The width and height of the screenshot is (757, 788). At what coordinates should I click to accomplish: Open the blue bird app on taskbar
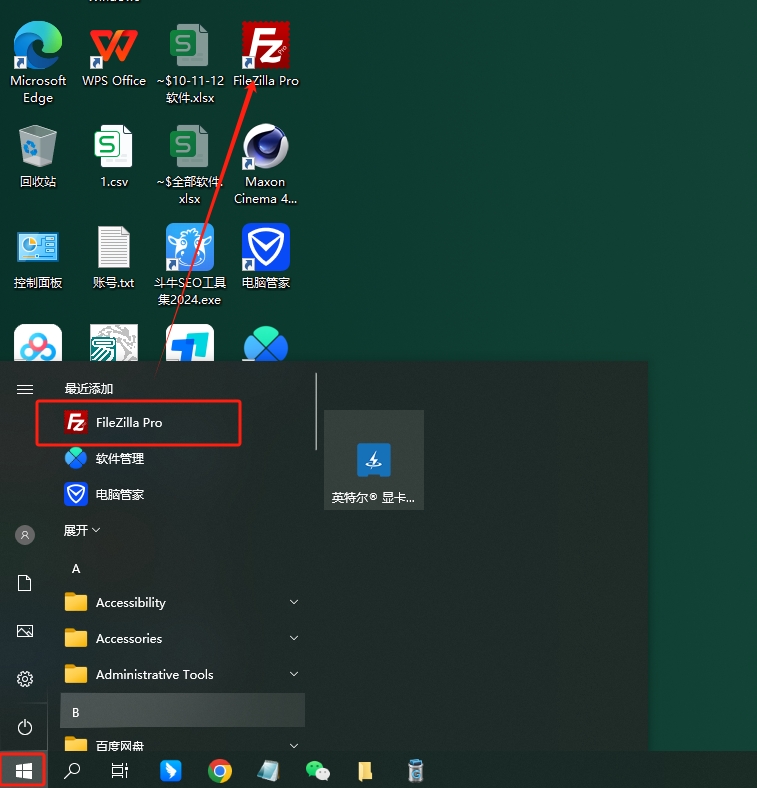pos(171,770)
